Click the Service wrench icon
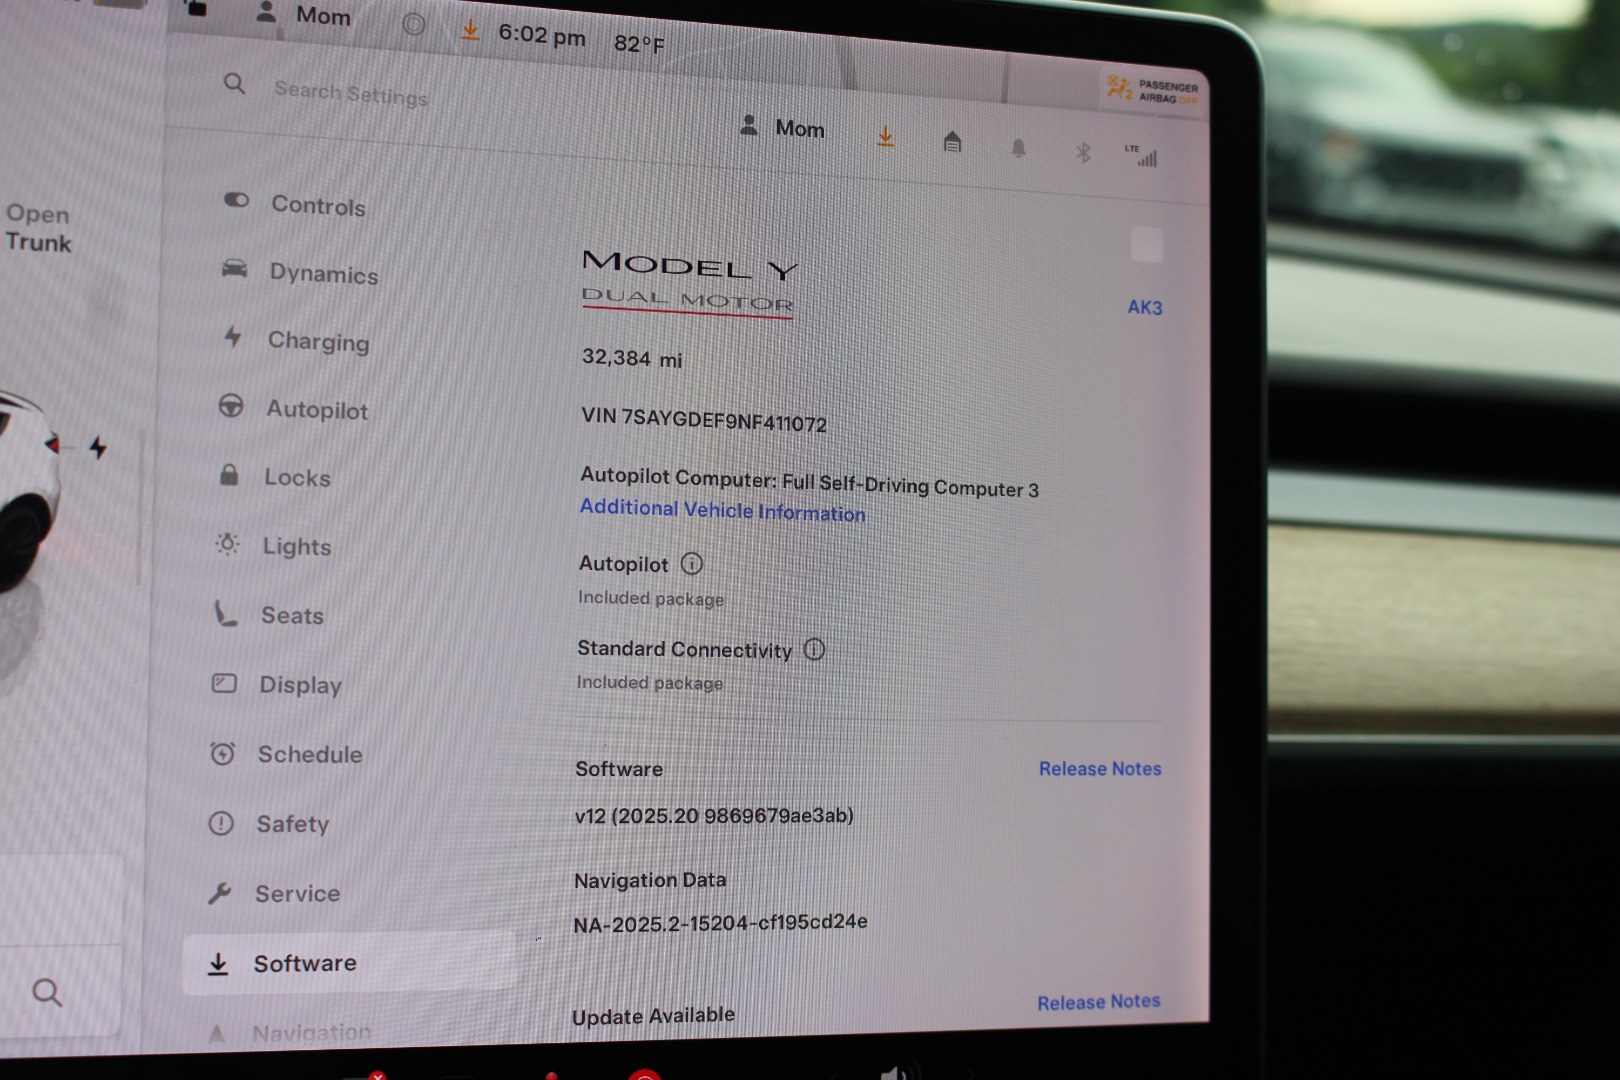Screen dimensions: 1620x1080 [219, 892]
